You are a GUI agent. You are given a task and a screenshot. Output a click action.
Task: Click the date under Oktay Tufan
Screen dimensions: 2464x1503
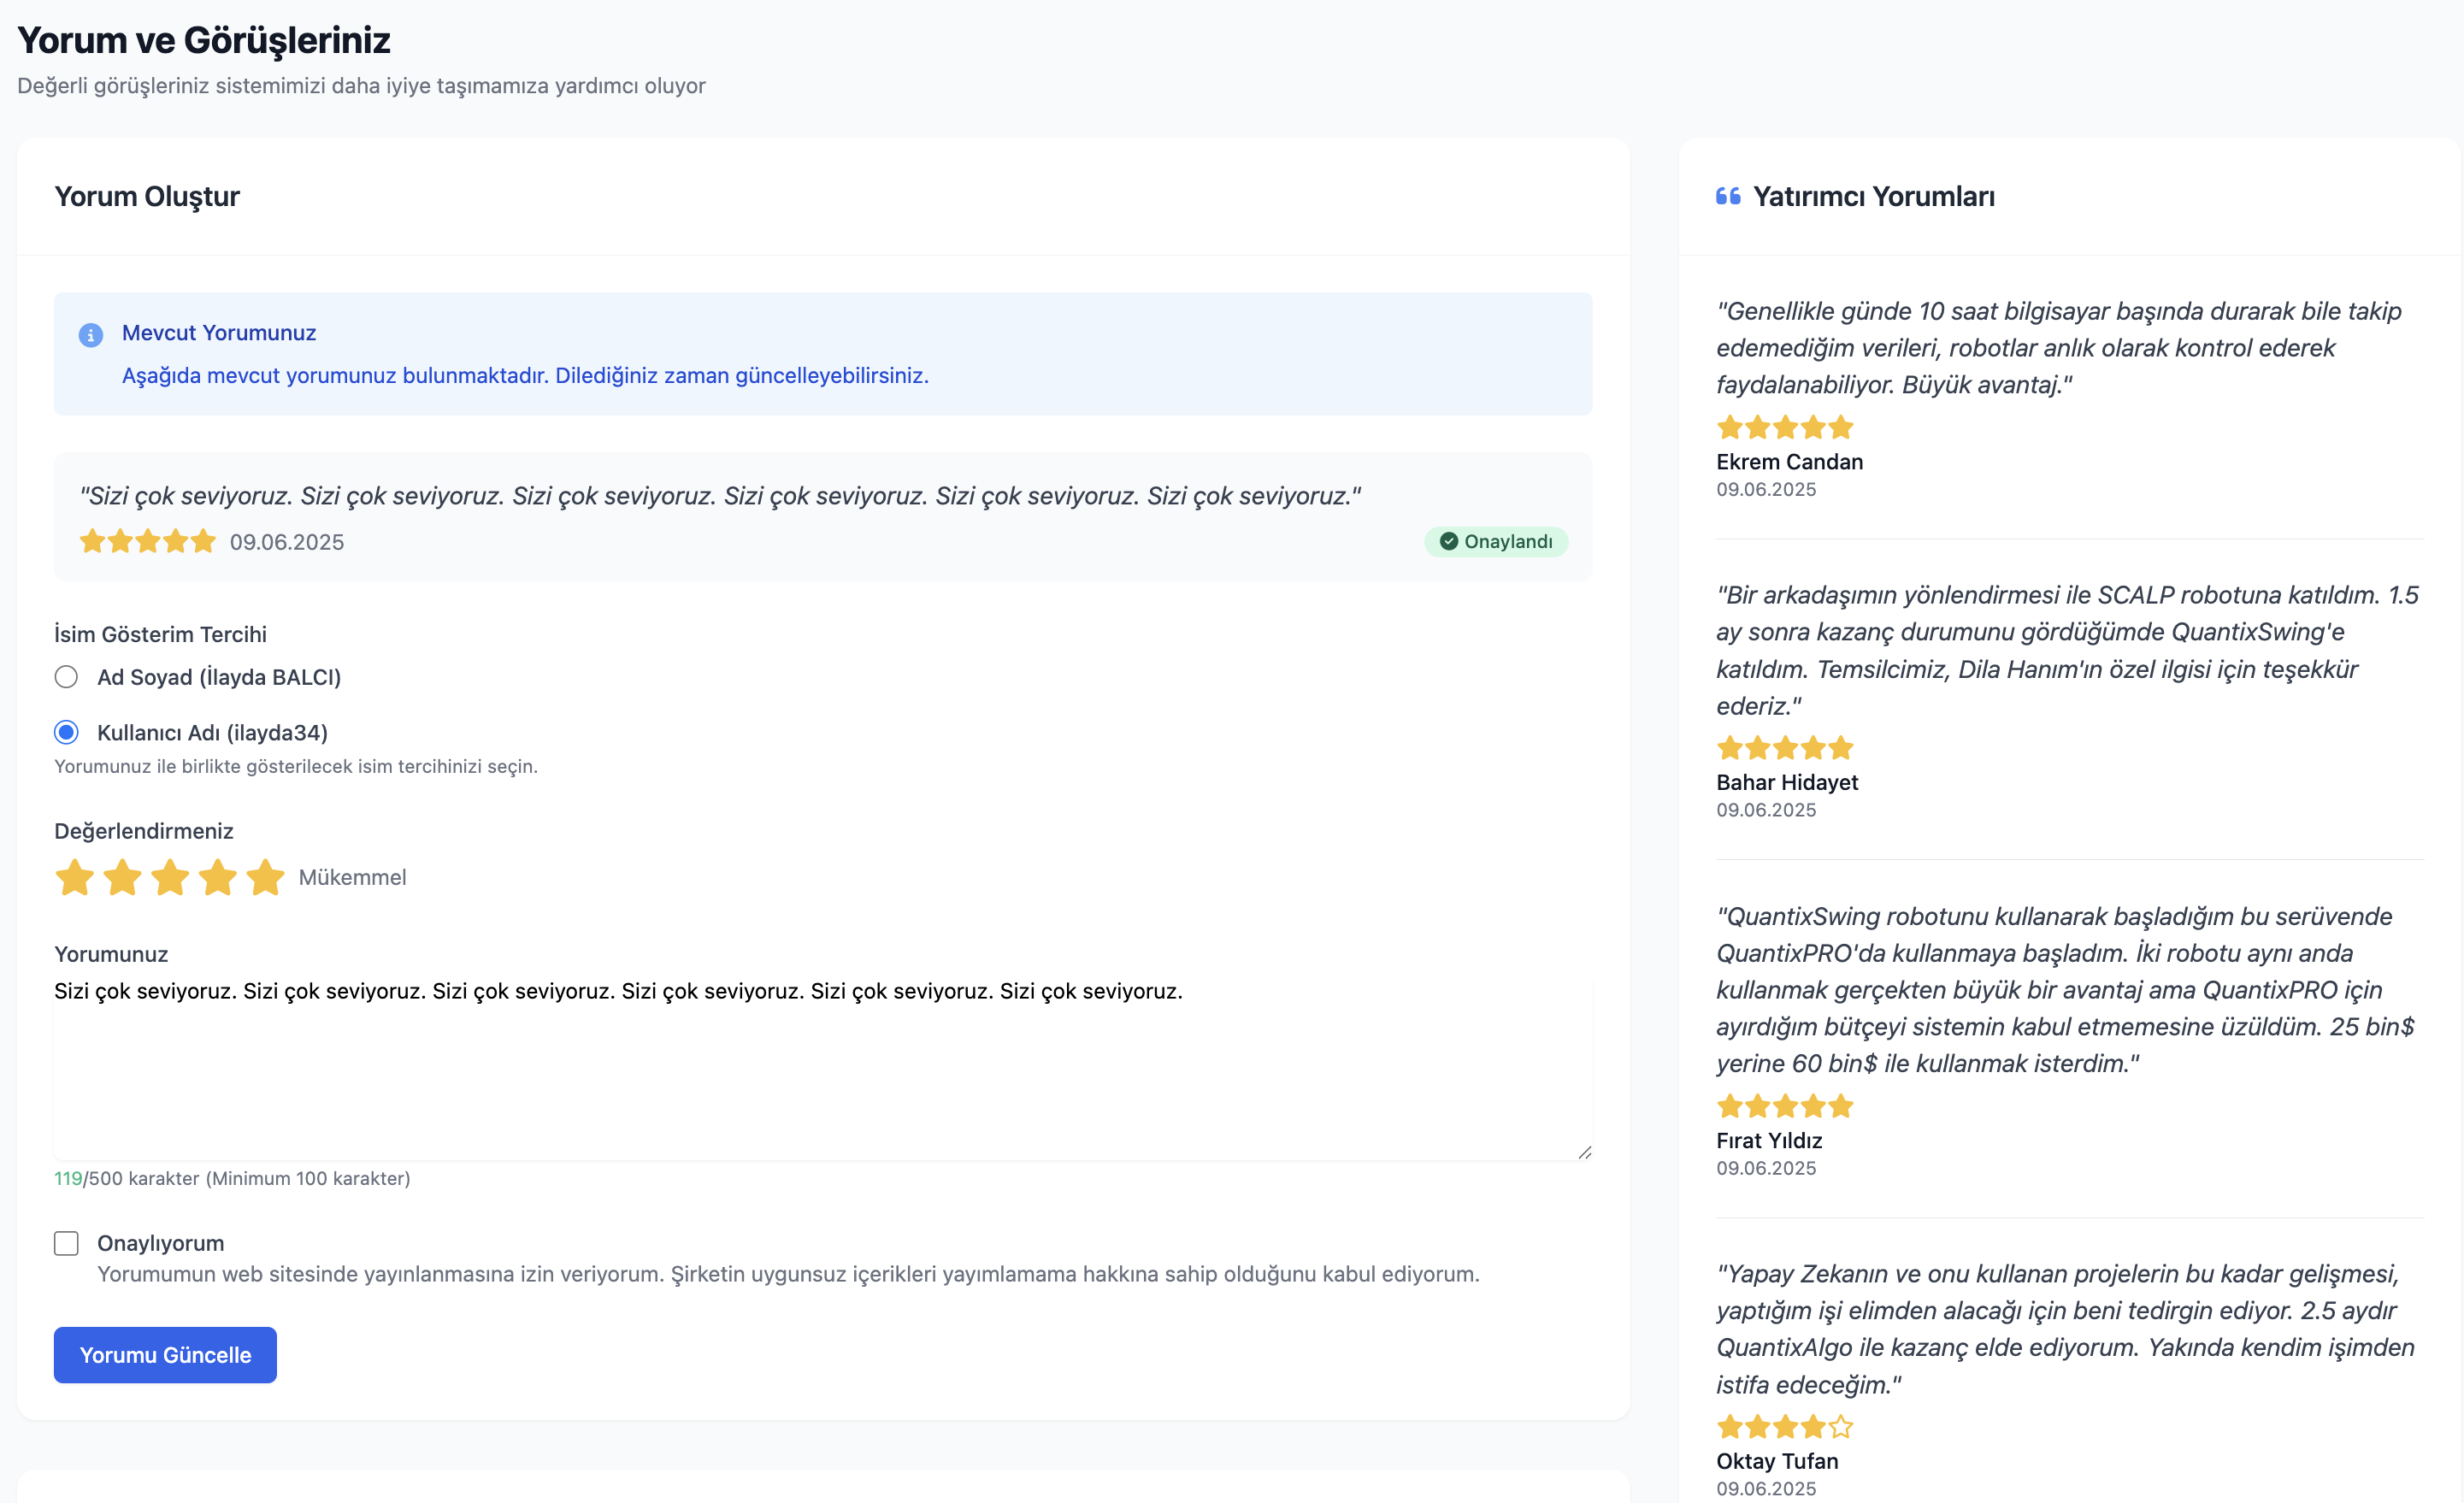coord(1766,1488)
